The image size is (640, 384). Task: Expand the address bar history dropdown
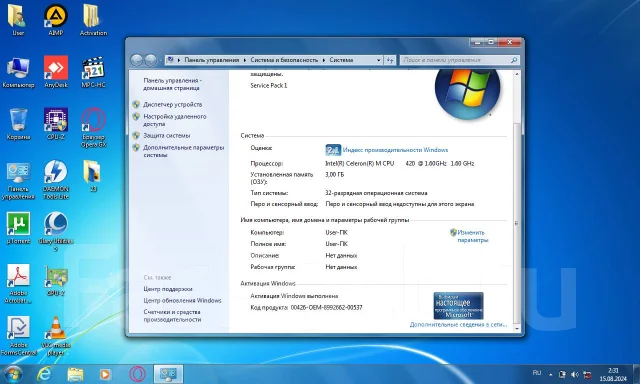(x=378, y=60)
